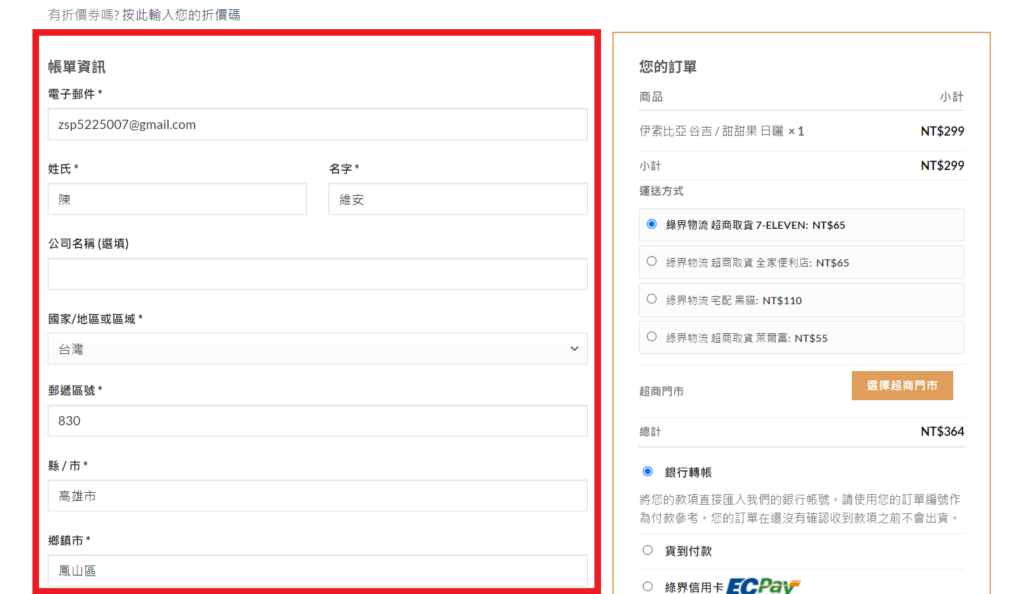
Task: Click the 公司名稱 company name field
Action: (x=317, y=274)
